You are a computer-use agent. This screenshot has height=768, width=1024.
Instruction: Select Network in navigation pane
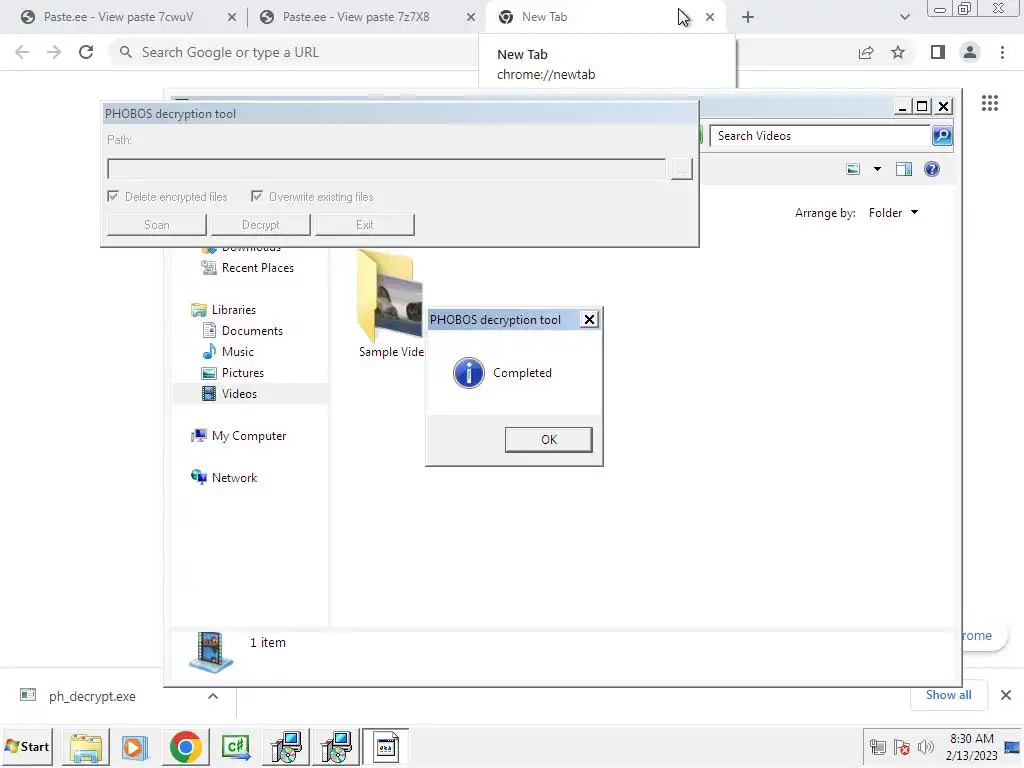[x=224, y=477]
